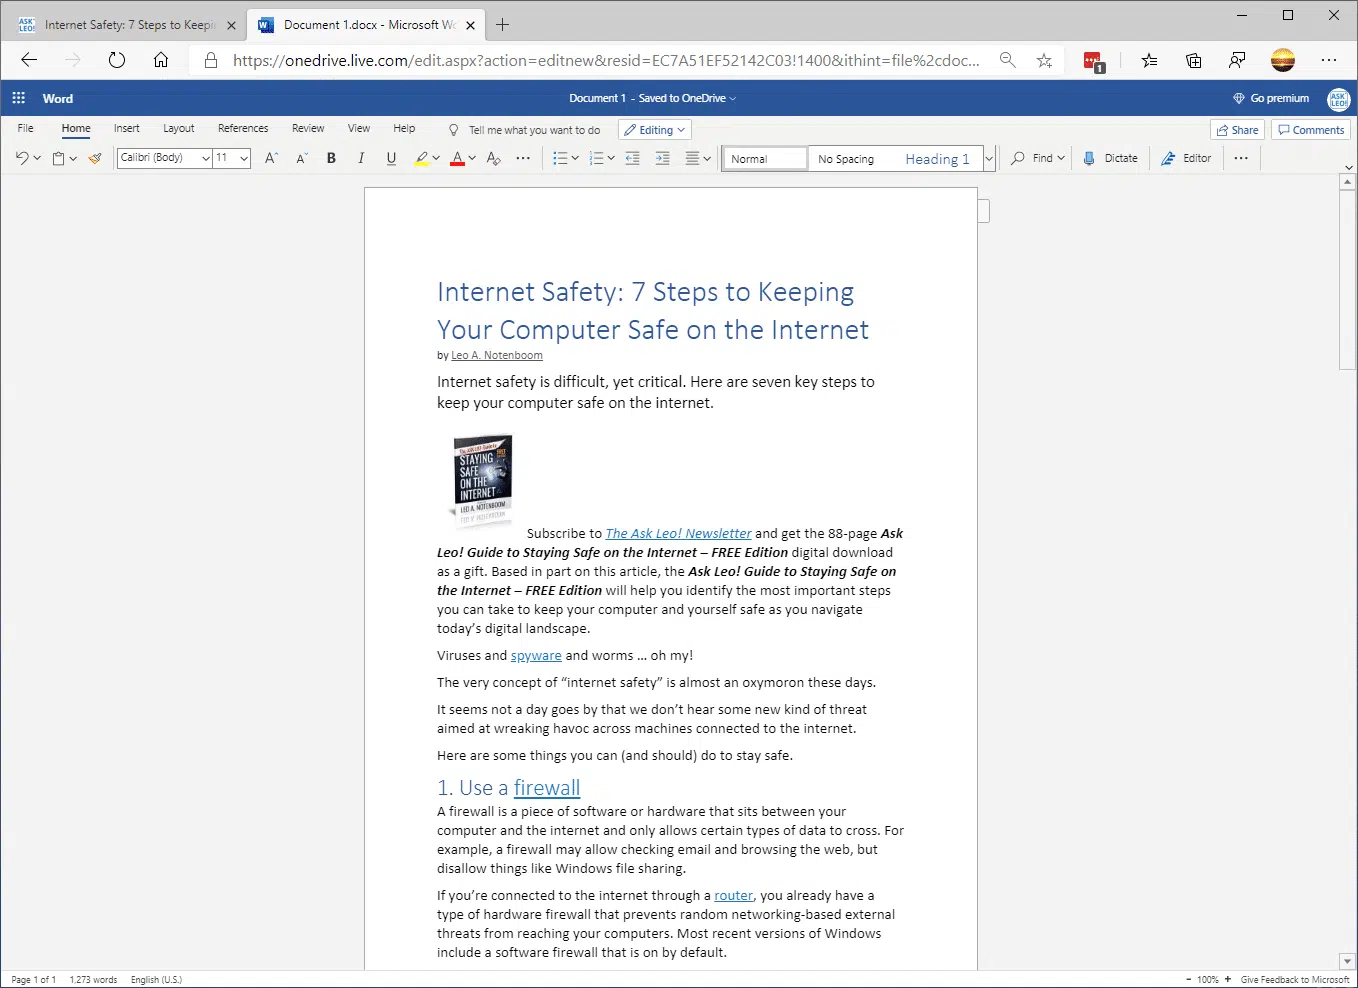
Task: Open browser Collections
Action: tap(1194, 60)
